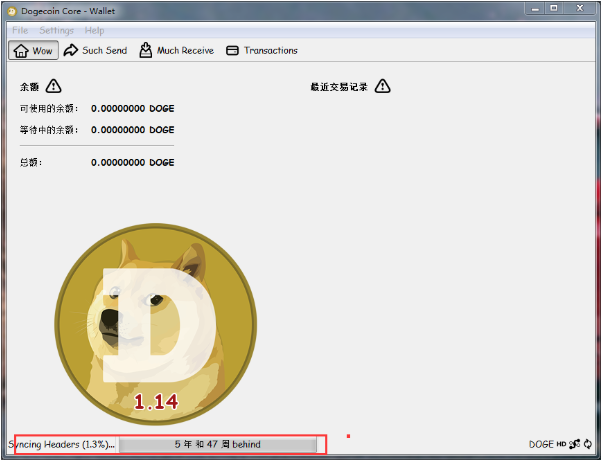The width and height of the screenshot is (602, 462).
Task: Open the Settings menu
Action: click(x=57, y=31)
